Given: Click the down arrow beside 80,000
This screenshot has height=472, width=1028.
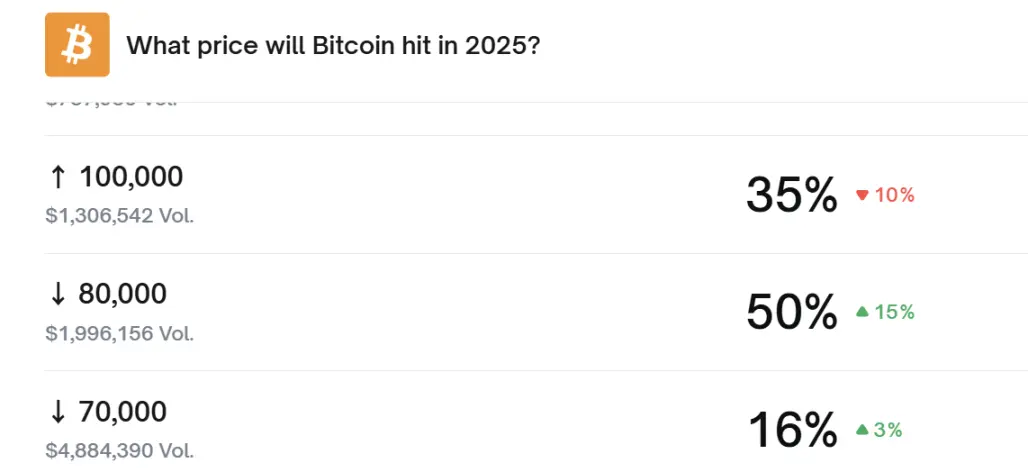Looking at the screenshot, I should coord(57,294).
